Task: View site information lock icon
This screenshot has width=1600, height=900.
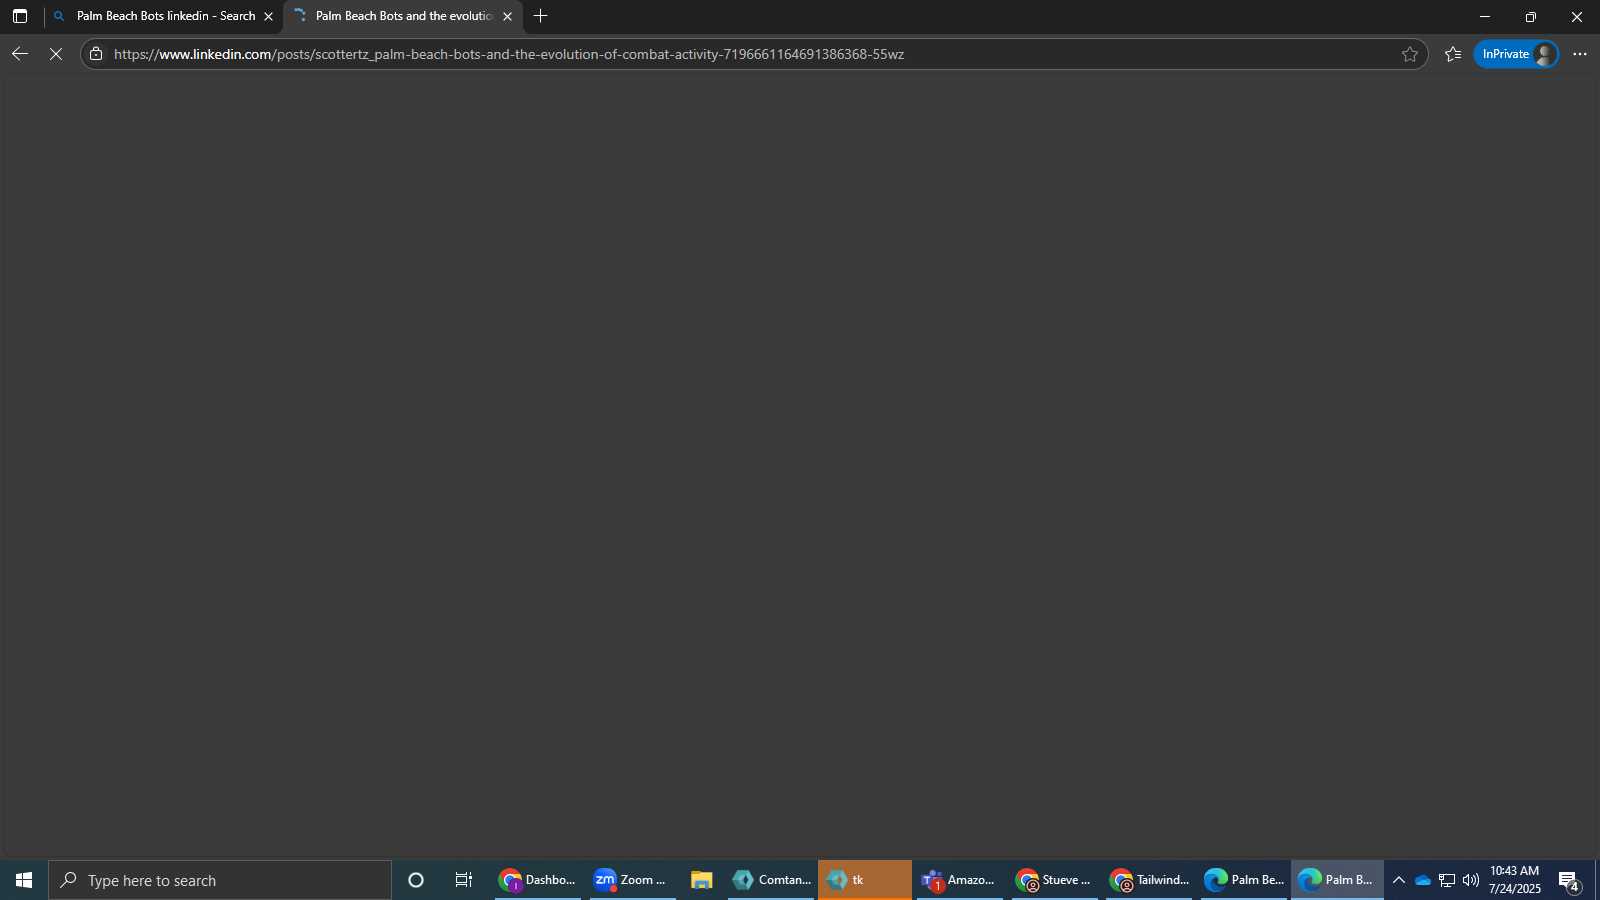Action: (96, 54)
